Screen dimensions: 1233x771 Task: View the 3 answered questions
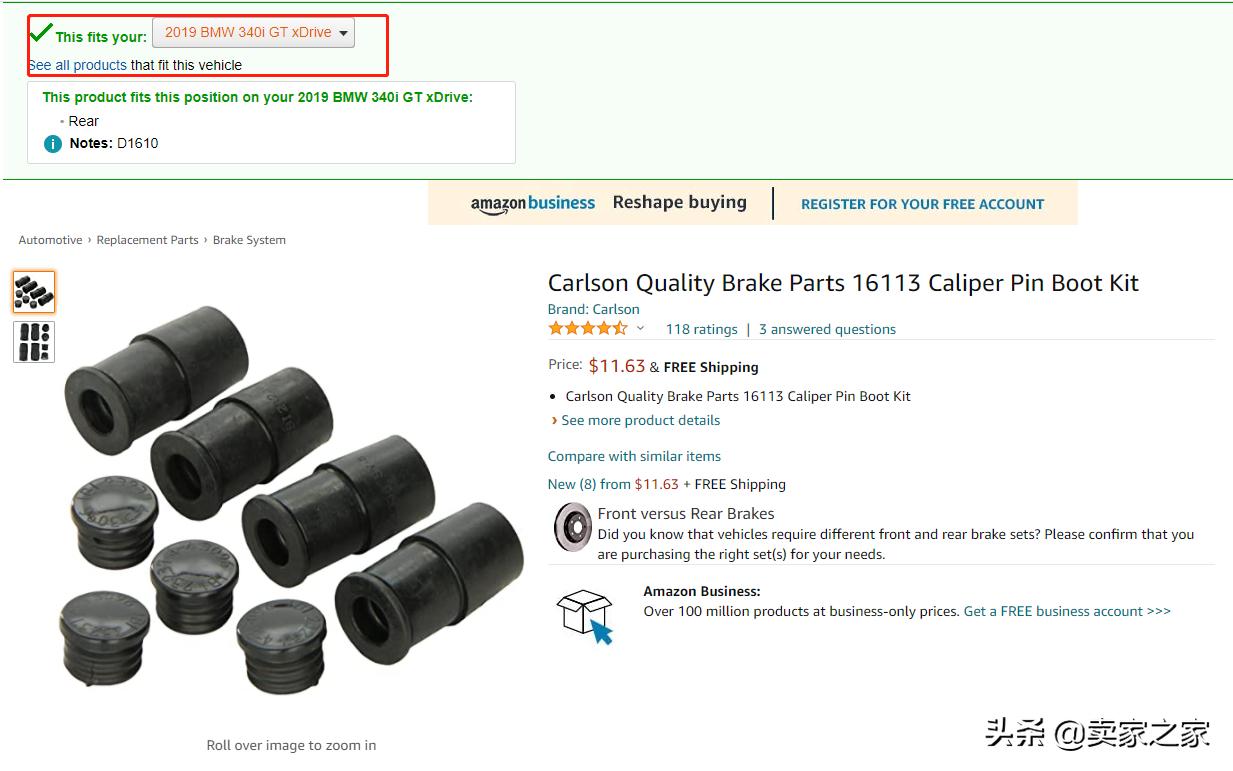pyautogui.click(x=827, y=329)
